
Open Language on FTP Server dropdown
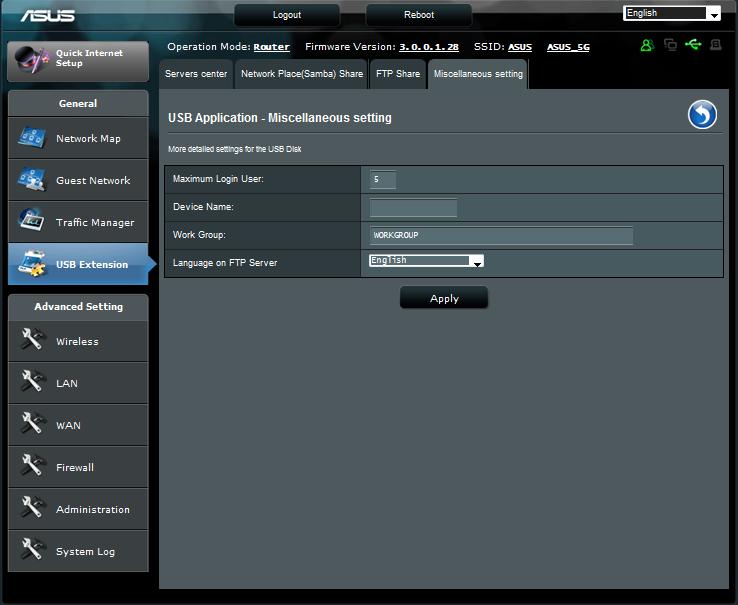pos(426,260)
